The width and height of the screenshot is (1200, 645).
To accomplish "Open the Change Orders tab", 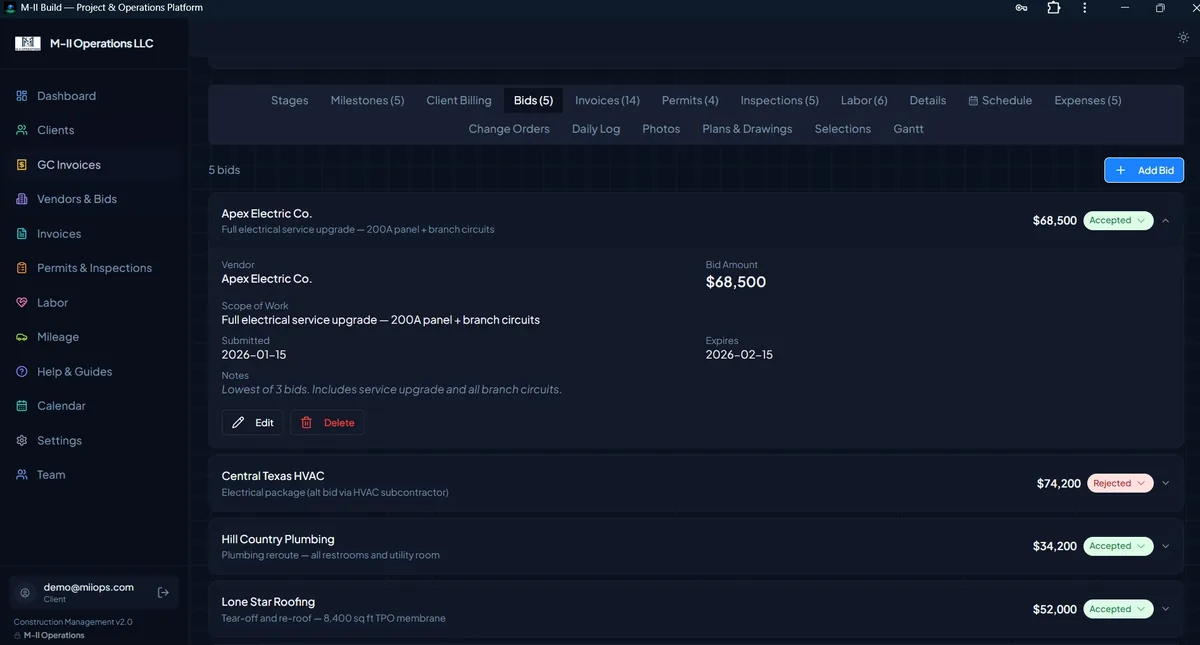I will pos(509,129).
